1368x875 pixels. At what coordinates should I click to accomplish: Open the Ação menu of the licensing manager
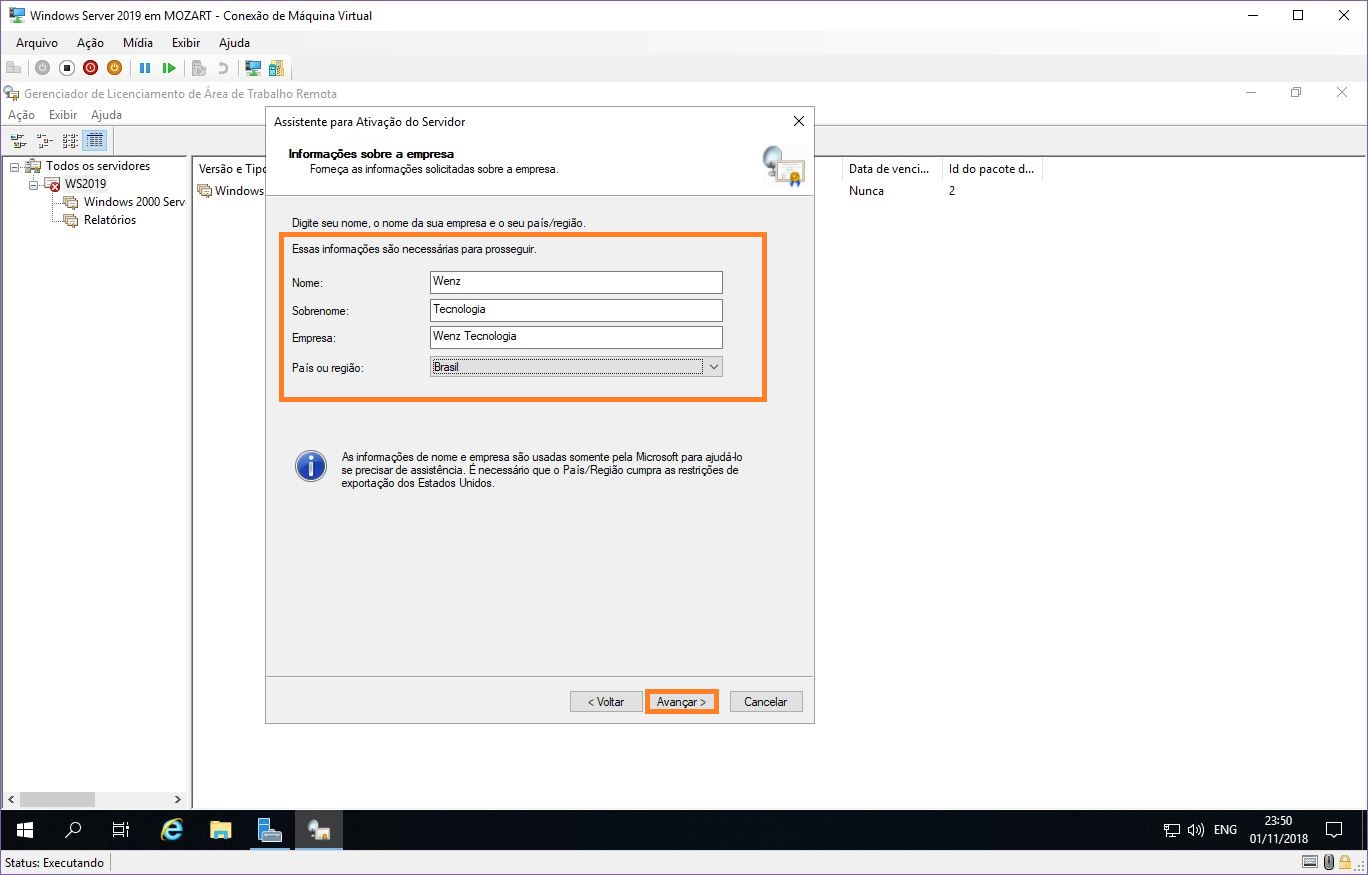coord(21,115)
